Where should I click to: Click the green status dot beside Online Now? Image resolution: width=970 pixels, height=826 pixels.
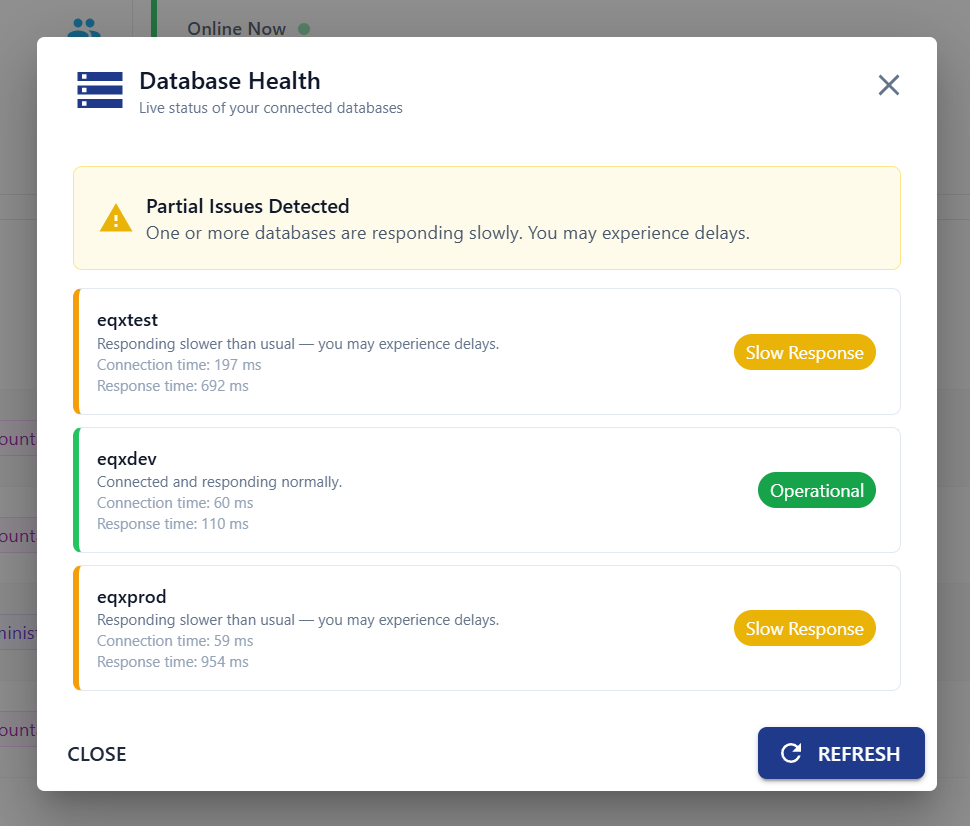click(x=303, y=30)
